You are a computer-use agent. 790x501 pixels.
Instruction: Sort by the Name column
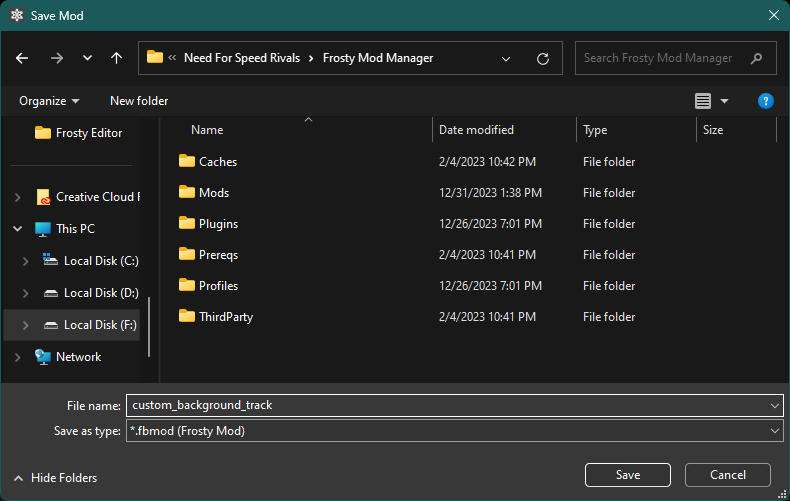point(207,130)
